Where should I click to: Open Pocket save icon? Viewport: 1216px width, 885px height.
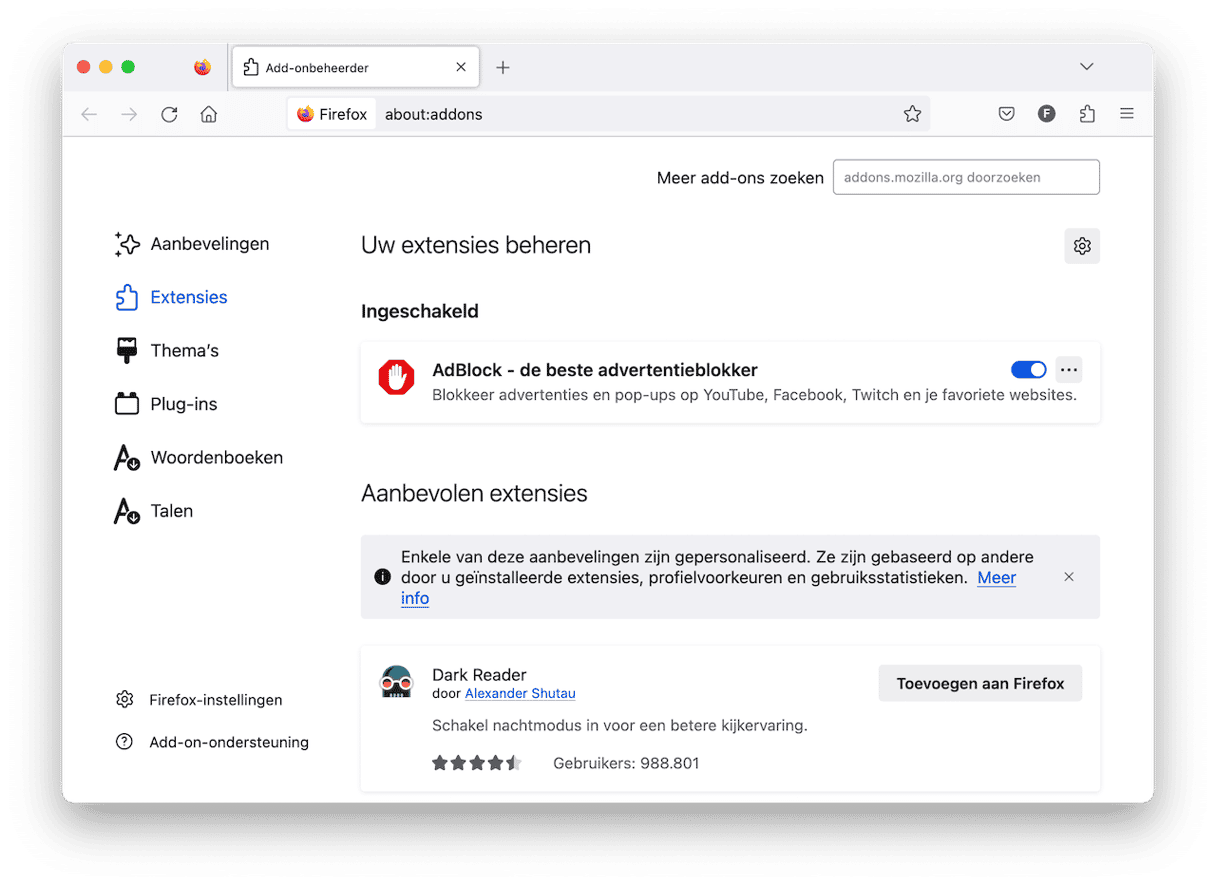1007,114
